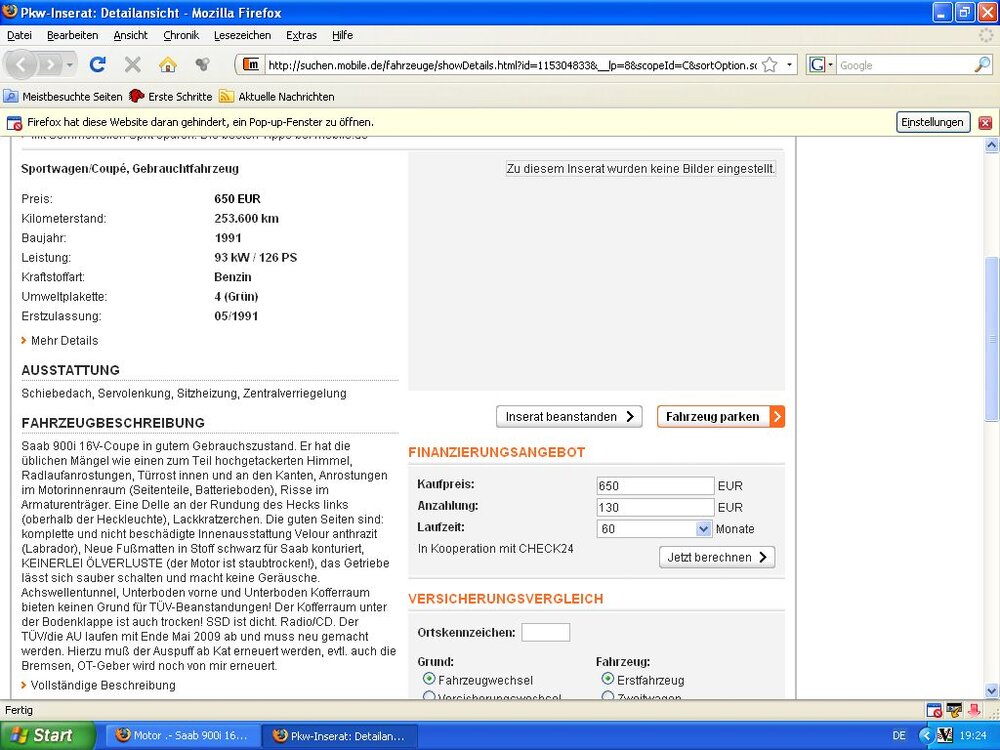The width and height of the screenshot is (1000, 750).
Task: Open the Start menu
Action: click(47, 735)
